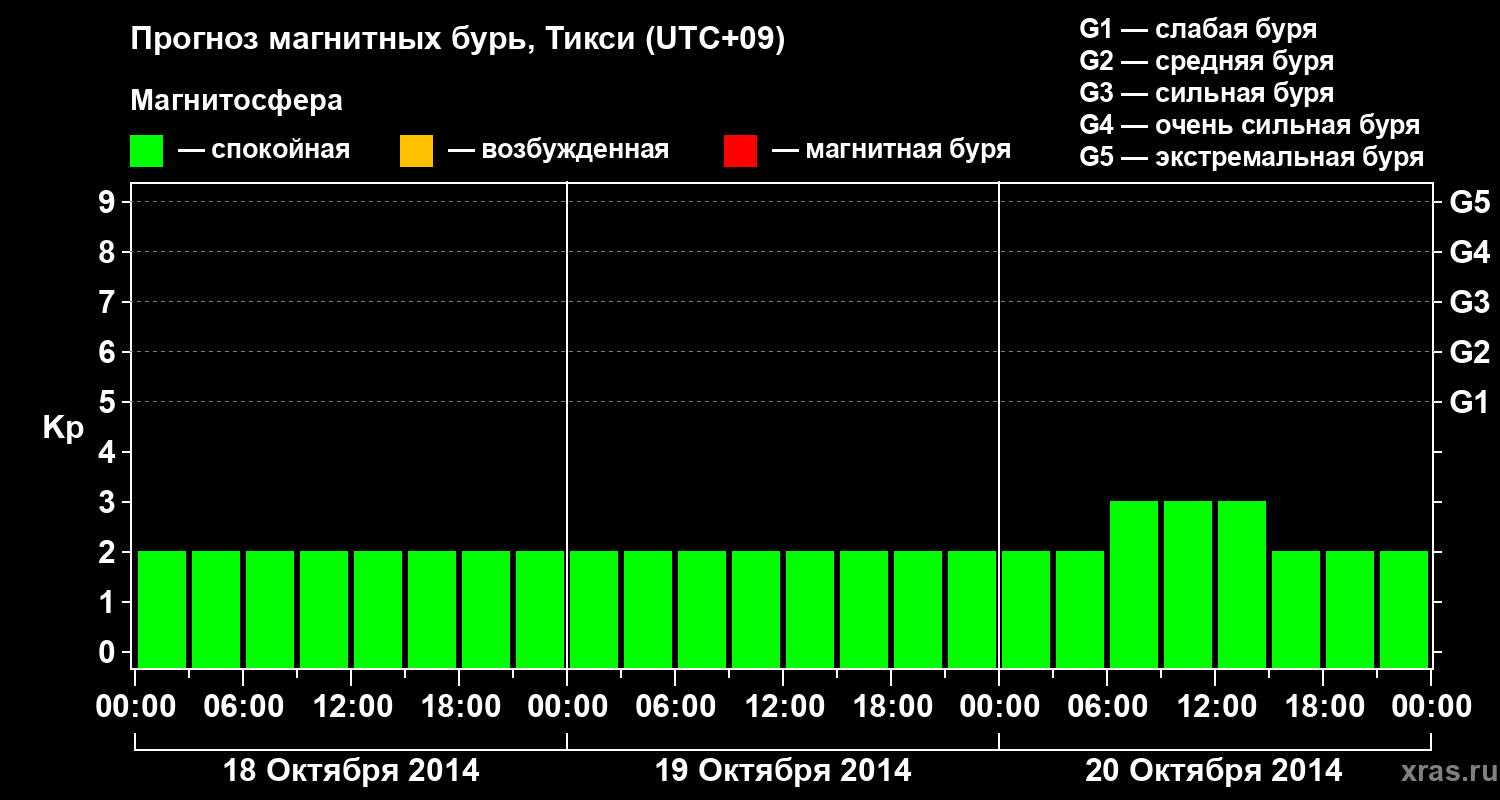Click the right-axis 'G5' label beside Kp 9
The image size is (1500, 800).
[x=1470, y=202]
